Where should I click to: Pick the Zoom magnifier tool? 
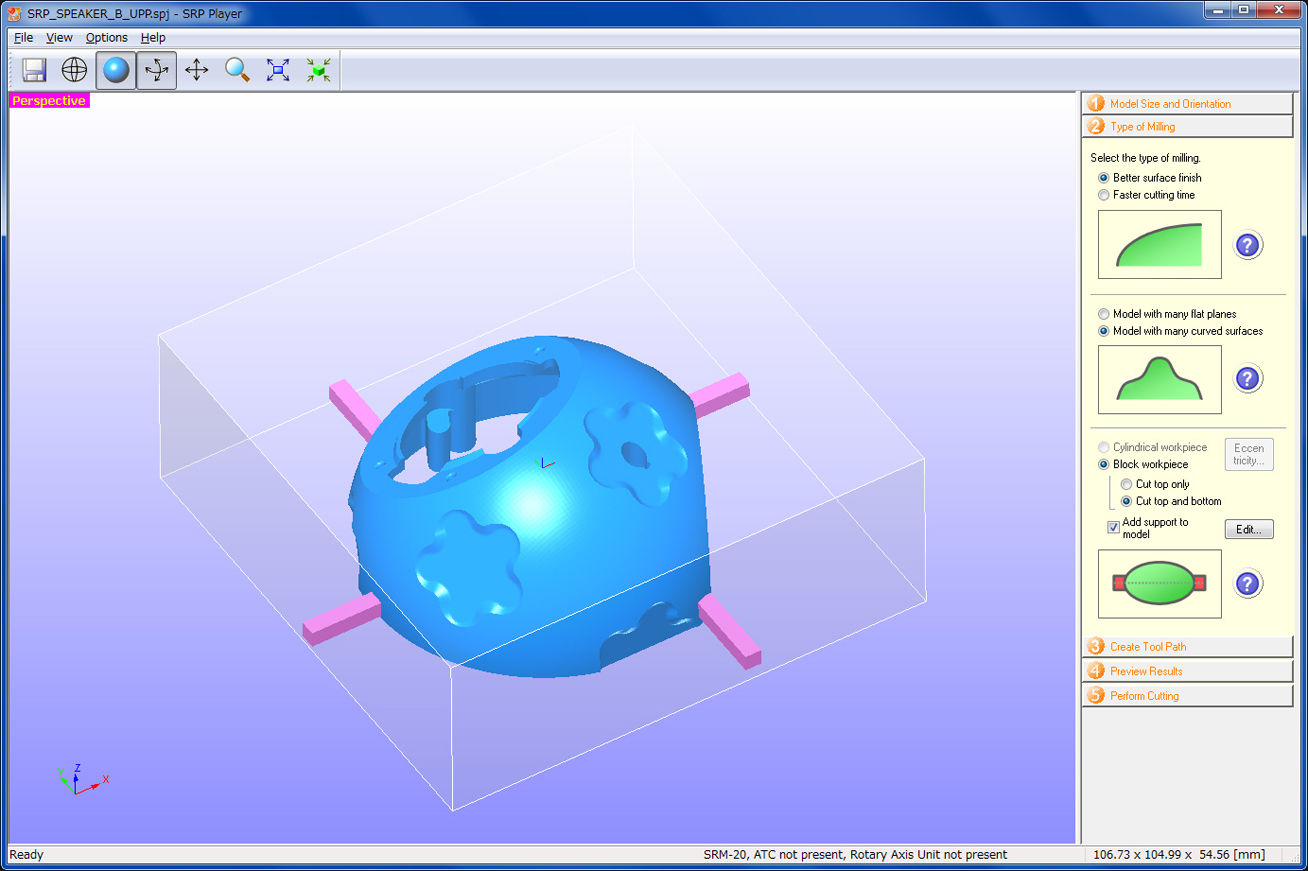[237, 70]
